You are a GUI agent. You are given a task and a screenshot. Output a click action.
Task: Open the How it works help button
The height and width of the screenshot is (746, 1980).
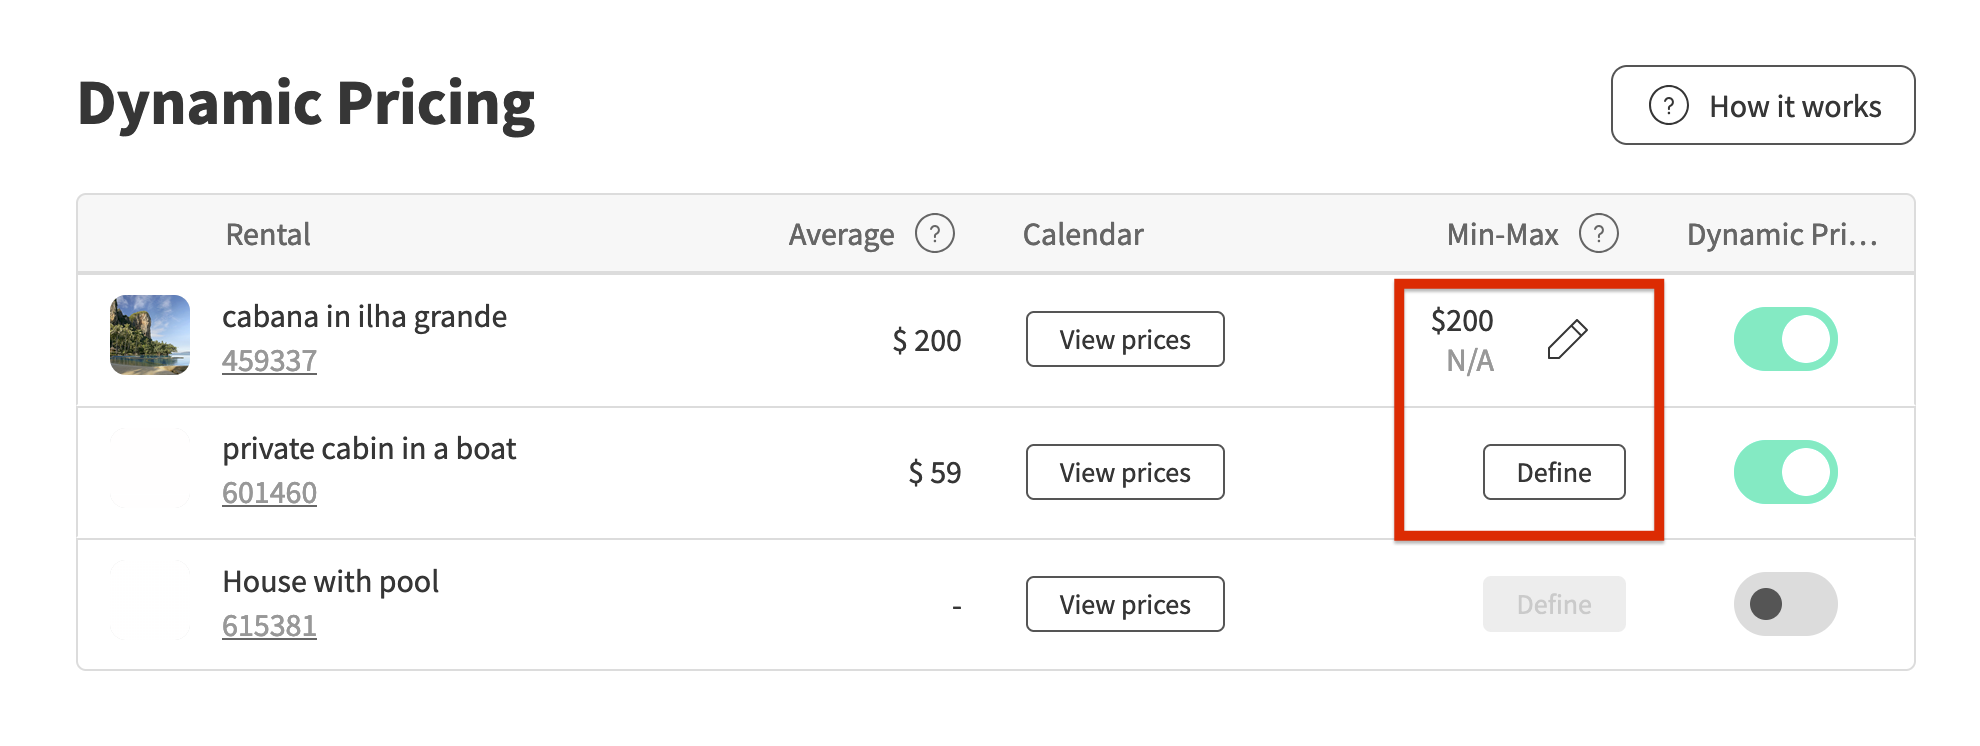(x=1763, y=106)
